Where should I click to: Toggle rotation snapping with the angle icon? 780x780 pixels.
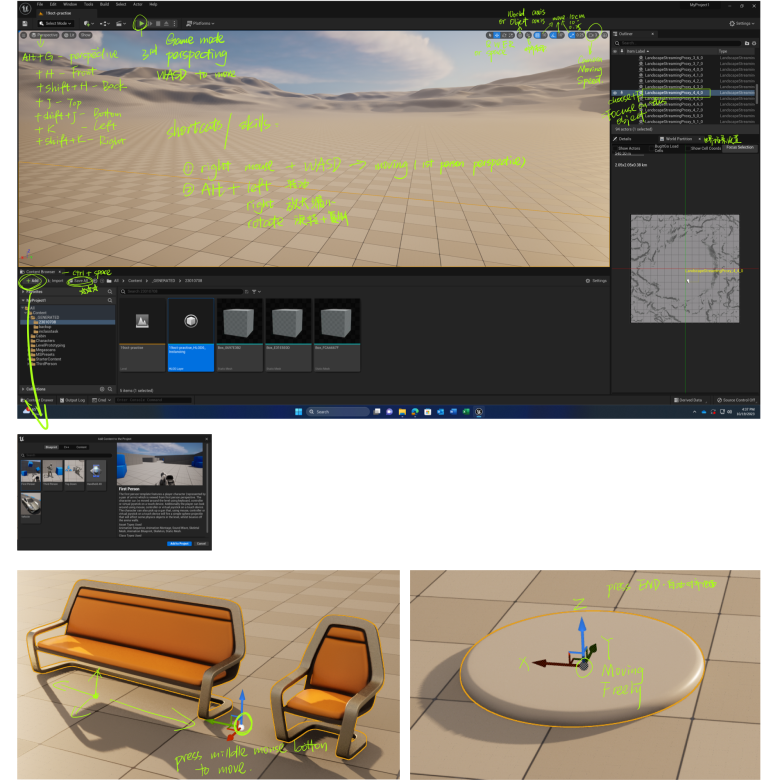pyautogui.click(x=553, y=35)
